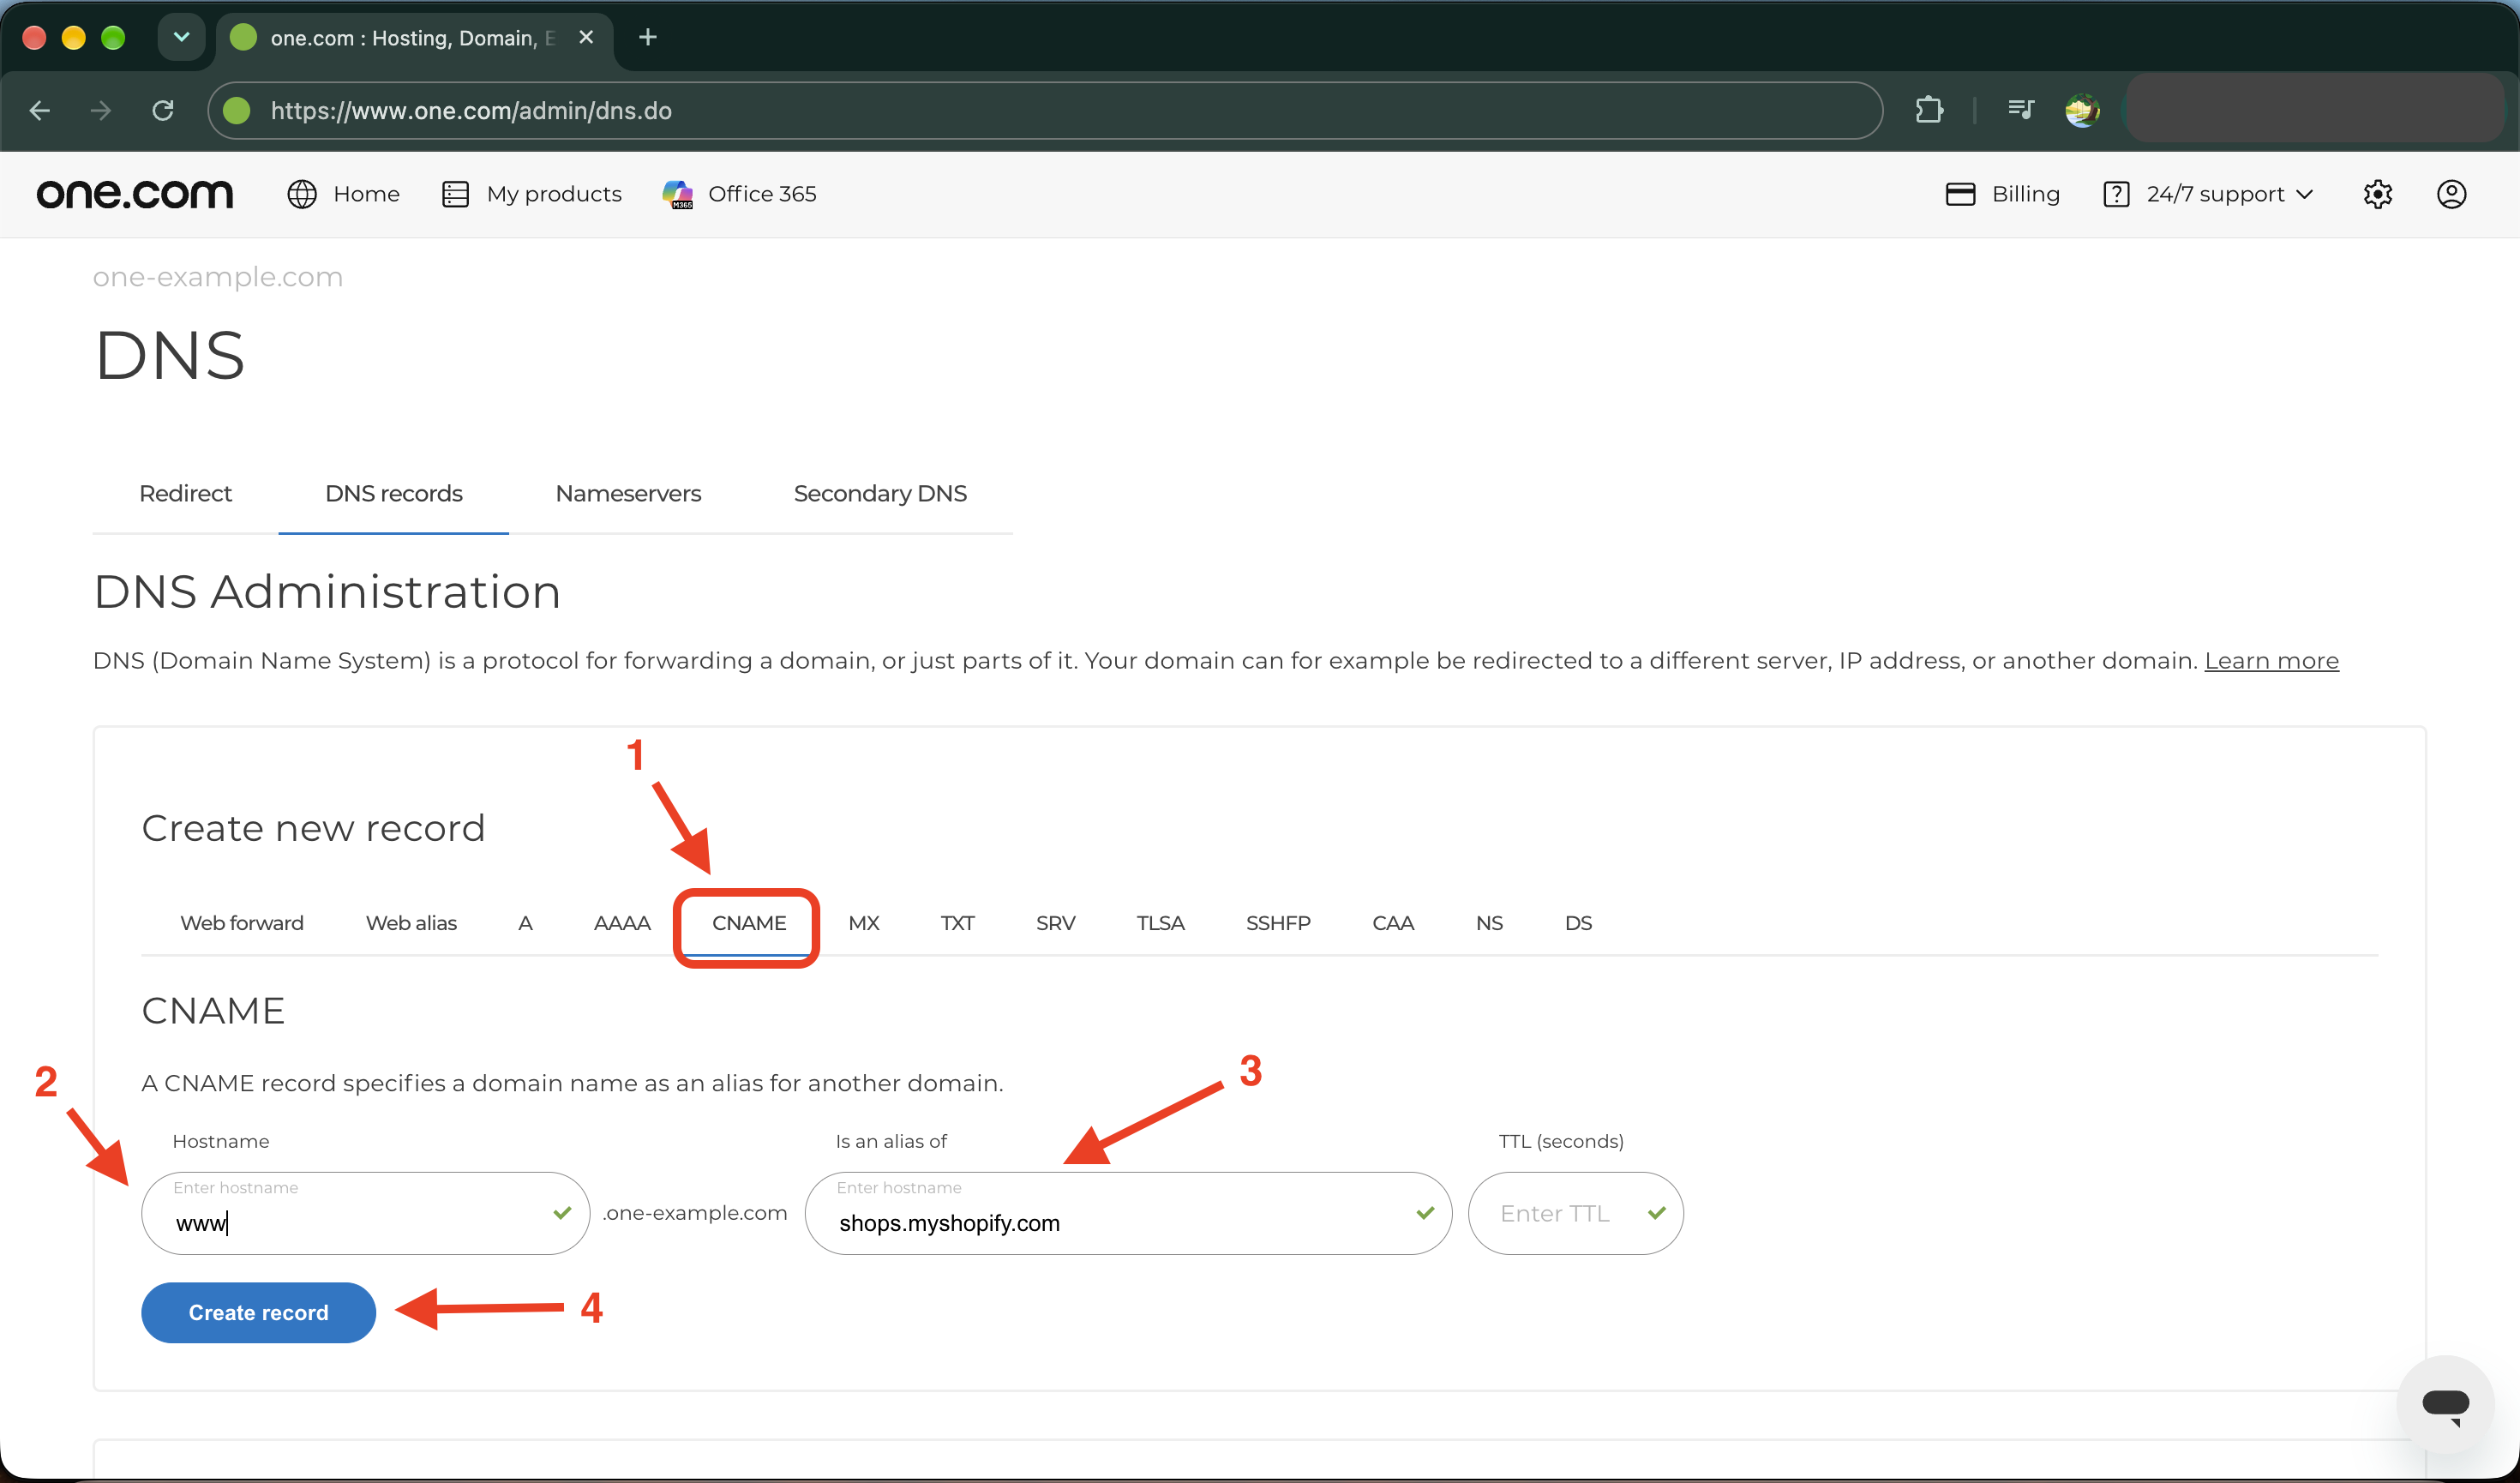Select the Web alias record type
This screenshot has height=1483, width=2520.
tap(411, 923)
